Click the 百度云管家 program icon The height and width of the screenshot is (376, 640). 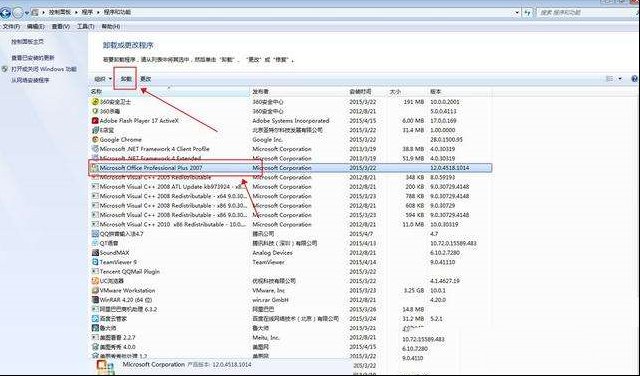[x=95, y=318]
